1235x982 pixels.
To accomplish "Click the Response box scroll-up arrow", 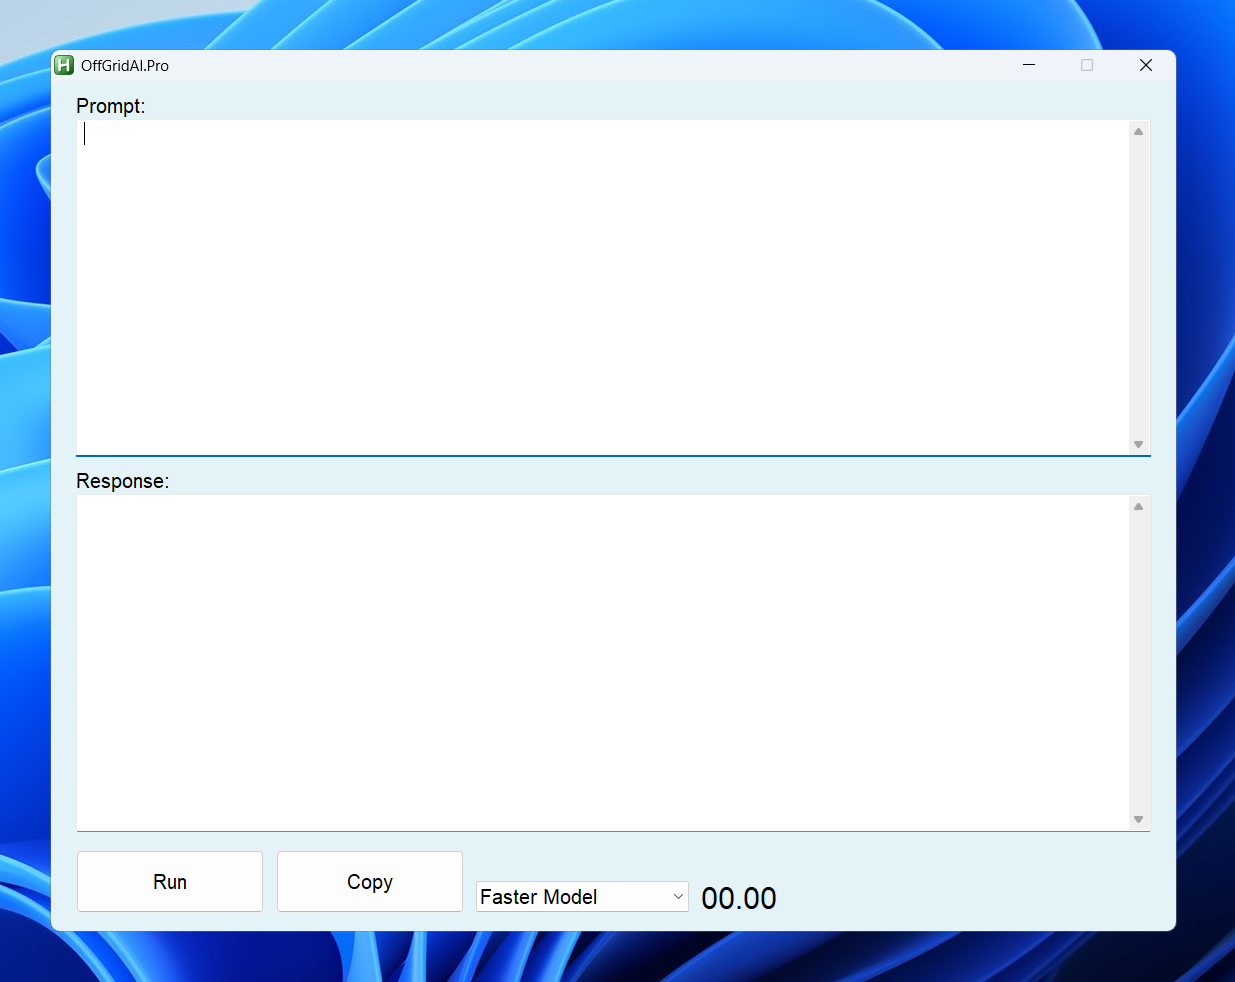I will pos(1138,506).
